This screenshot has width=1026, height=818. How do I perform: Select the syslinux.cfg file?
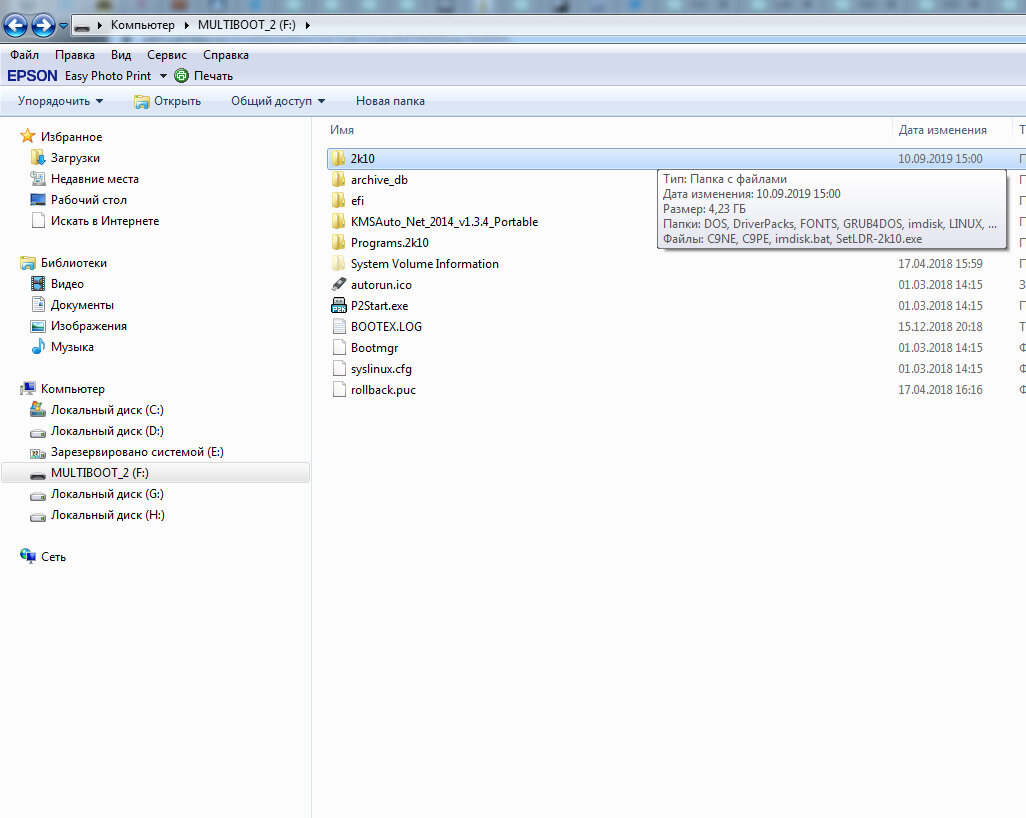381,368
